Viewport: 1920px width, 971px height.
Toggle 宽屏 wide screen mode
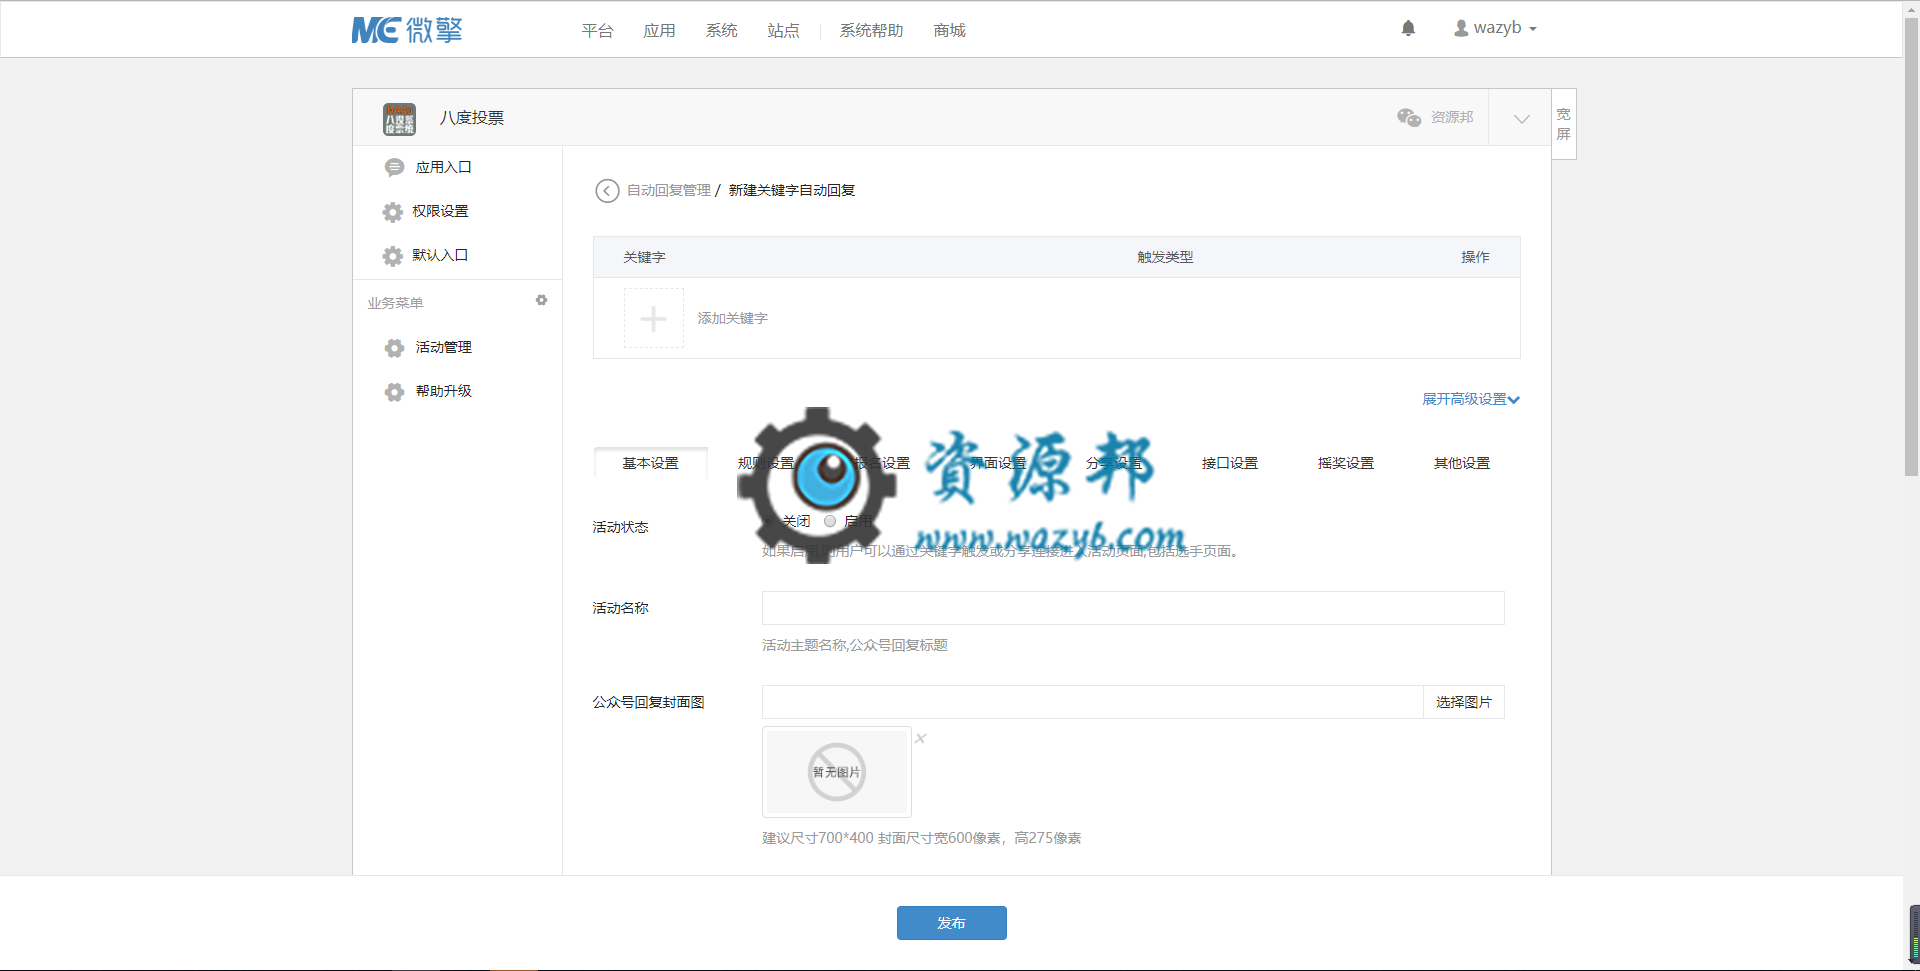point(1564,124)
